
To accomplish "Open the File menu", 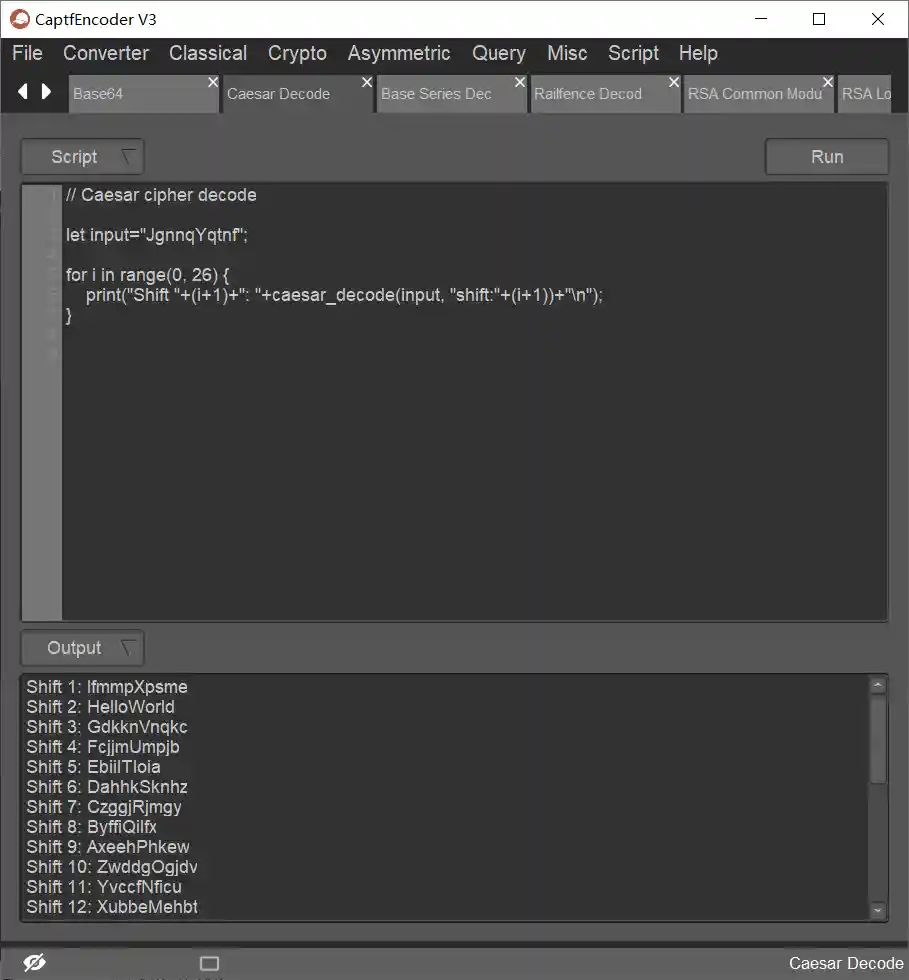I will click(x=26, y=53).
